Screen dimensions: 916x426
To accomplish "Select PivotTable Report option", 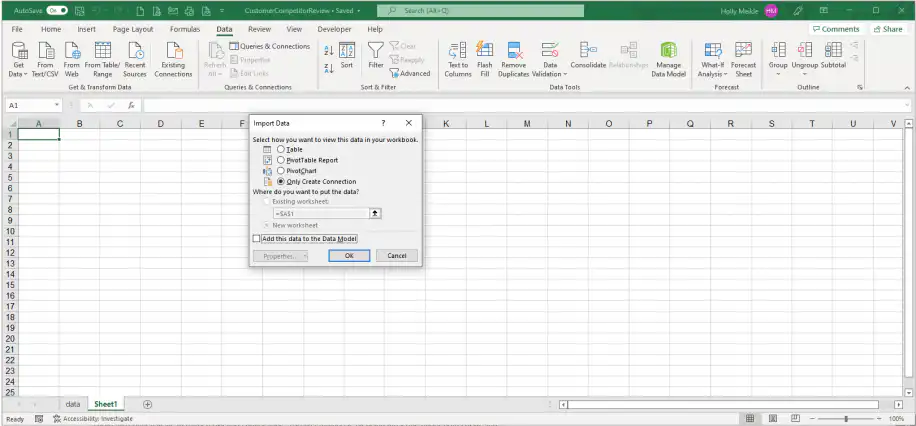I will [x=281, y=160].
